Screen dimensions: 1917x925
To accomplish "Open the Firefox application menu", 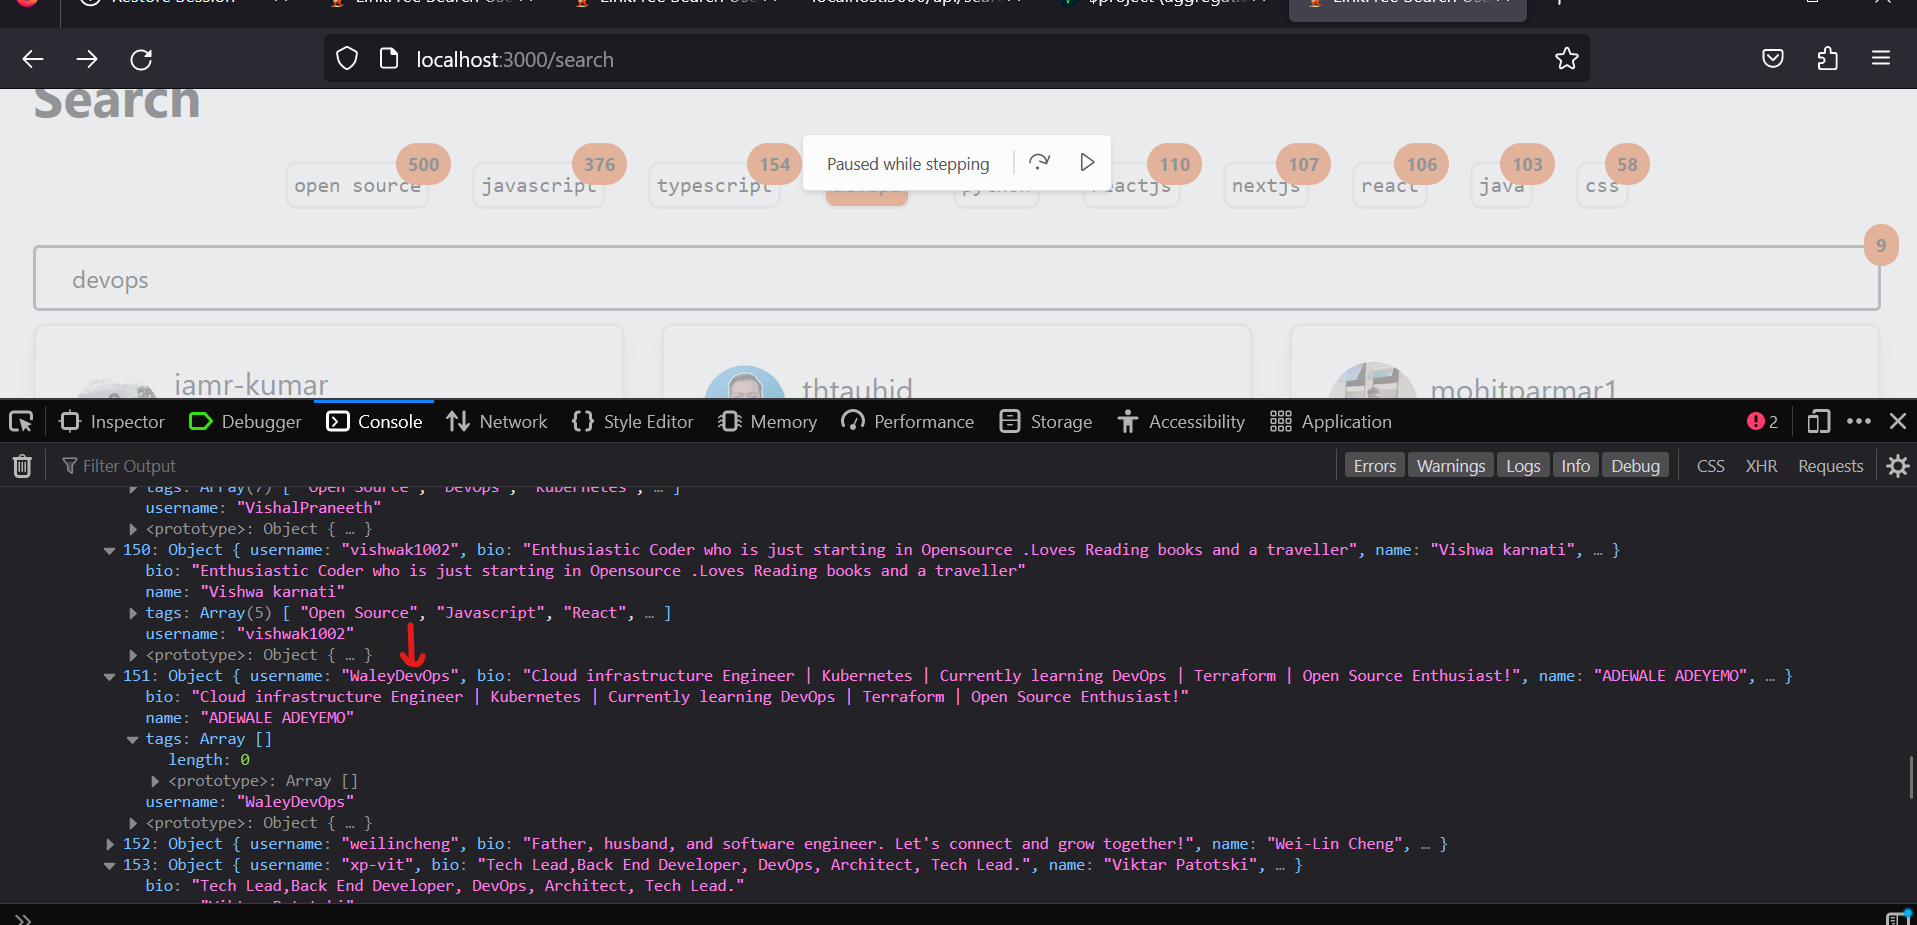I will [1881, 59].
